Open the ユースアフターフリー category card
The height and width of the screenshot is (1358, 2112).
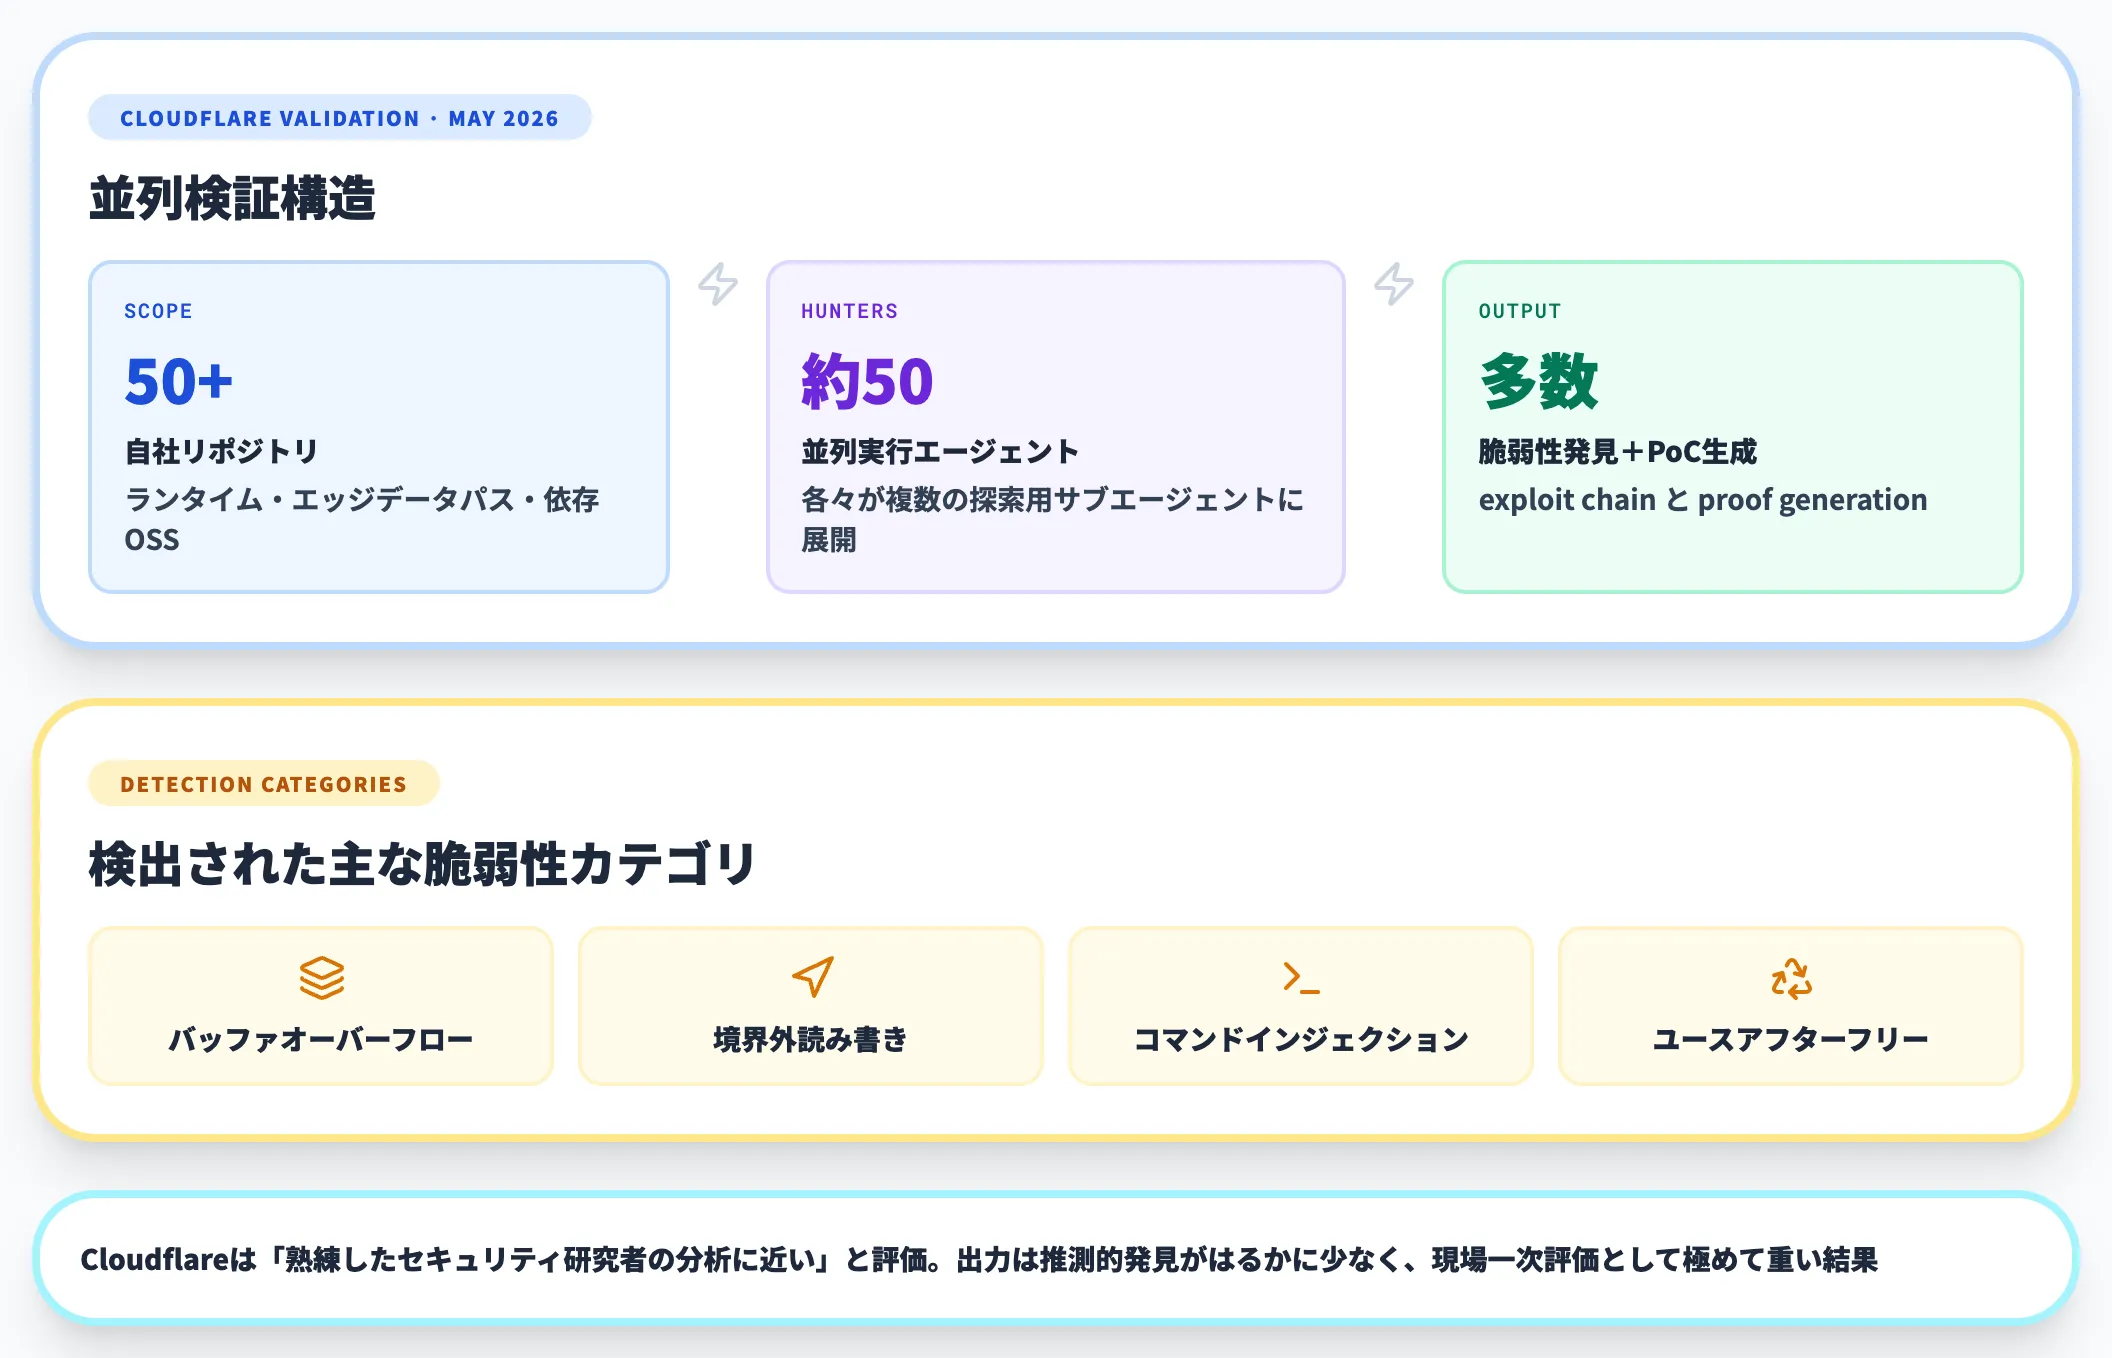click(x=1791, y=1006)
